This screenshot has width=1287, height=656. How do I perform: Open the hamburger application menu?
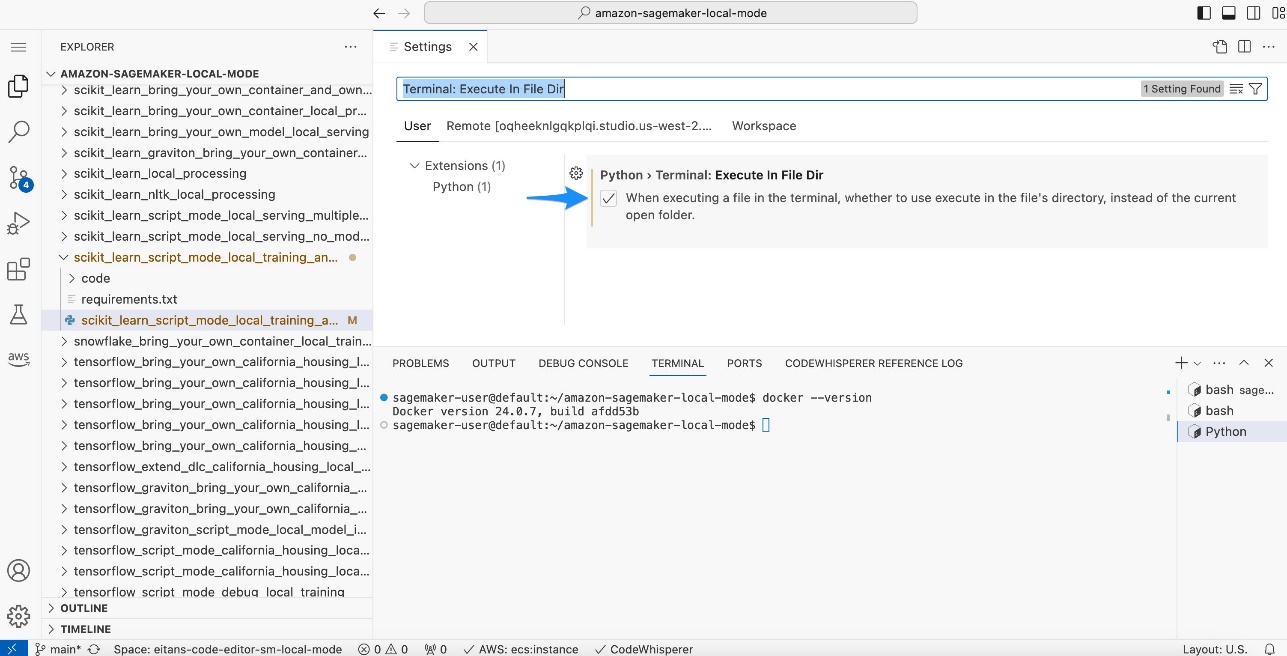click(x=18, y=47)
